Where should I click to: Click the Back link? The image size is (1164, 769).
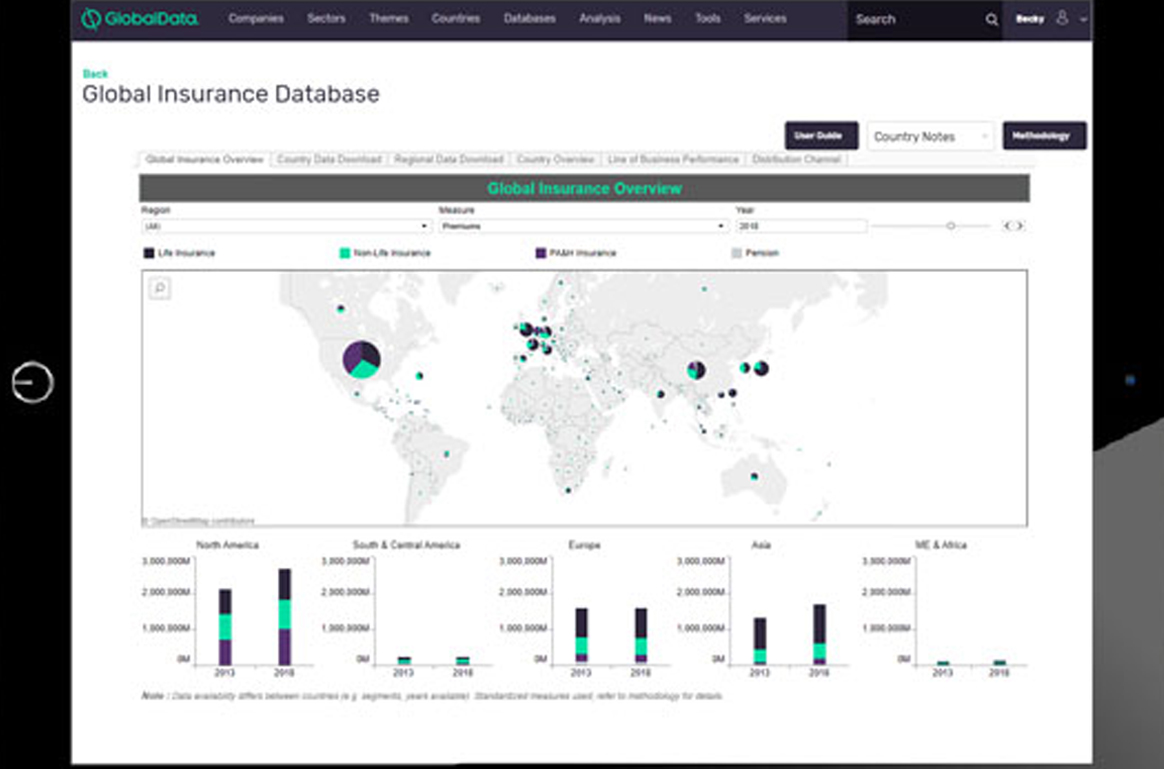(95, 73)
